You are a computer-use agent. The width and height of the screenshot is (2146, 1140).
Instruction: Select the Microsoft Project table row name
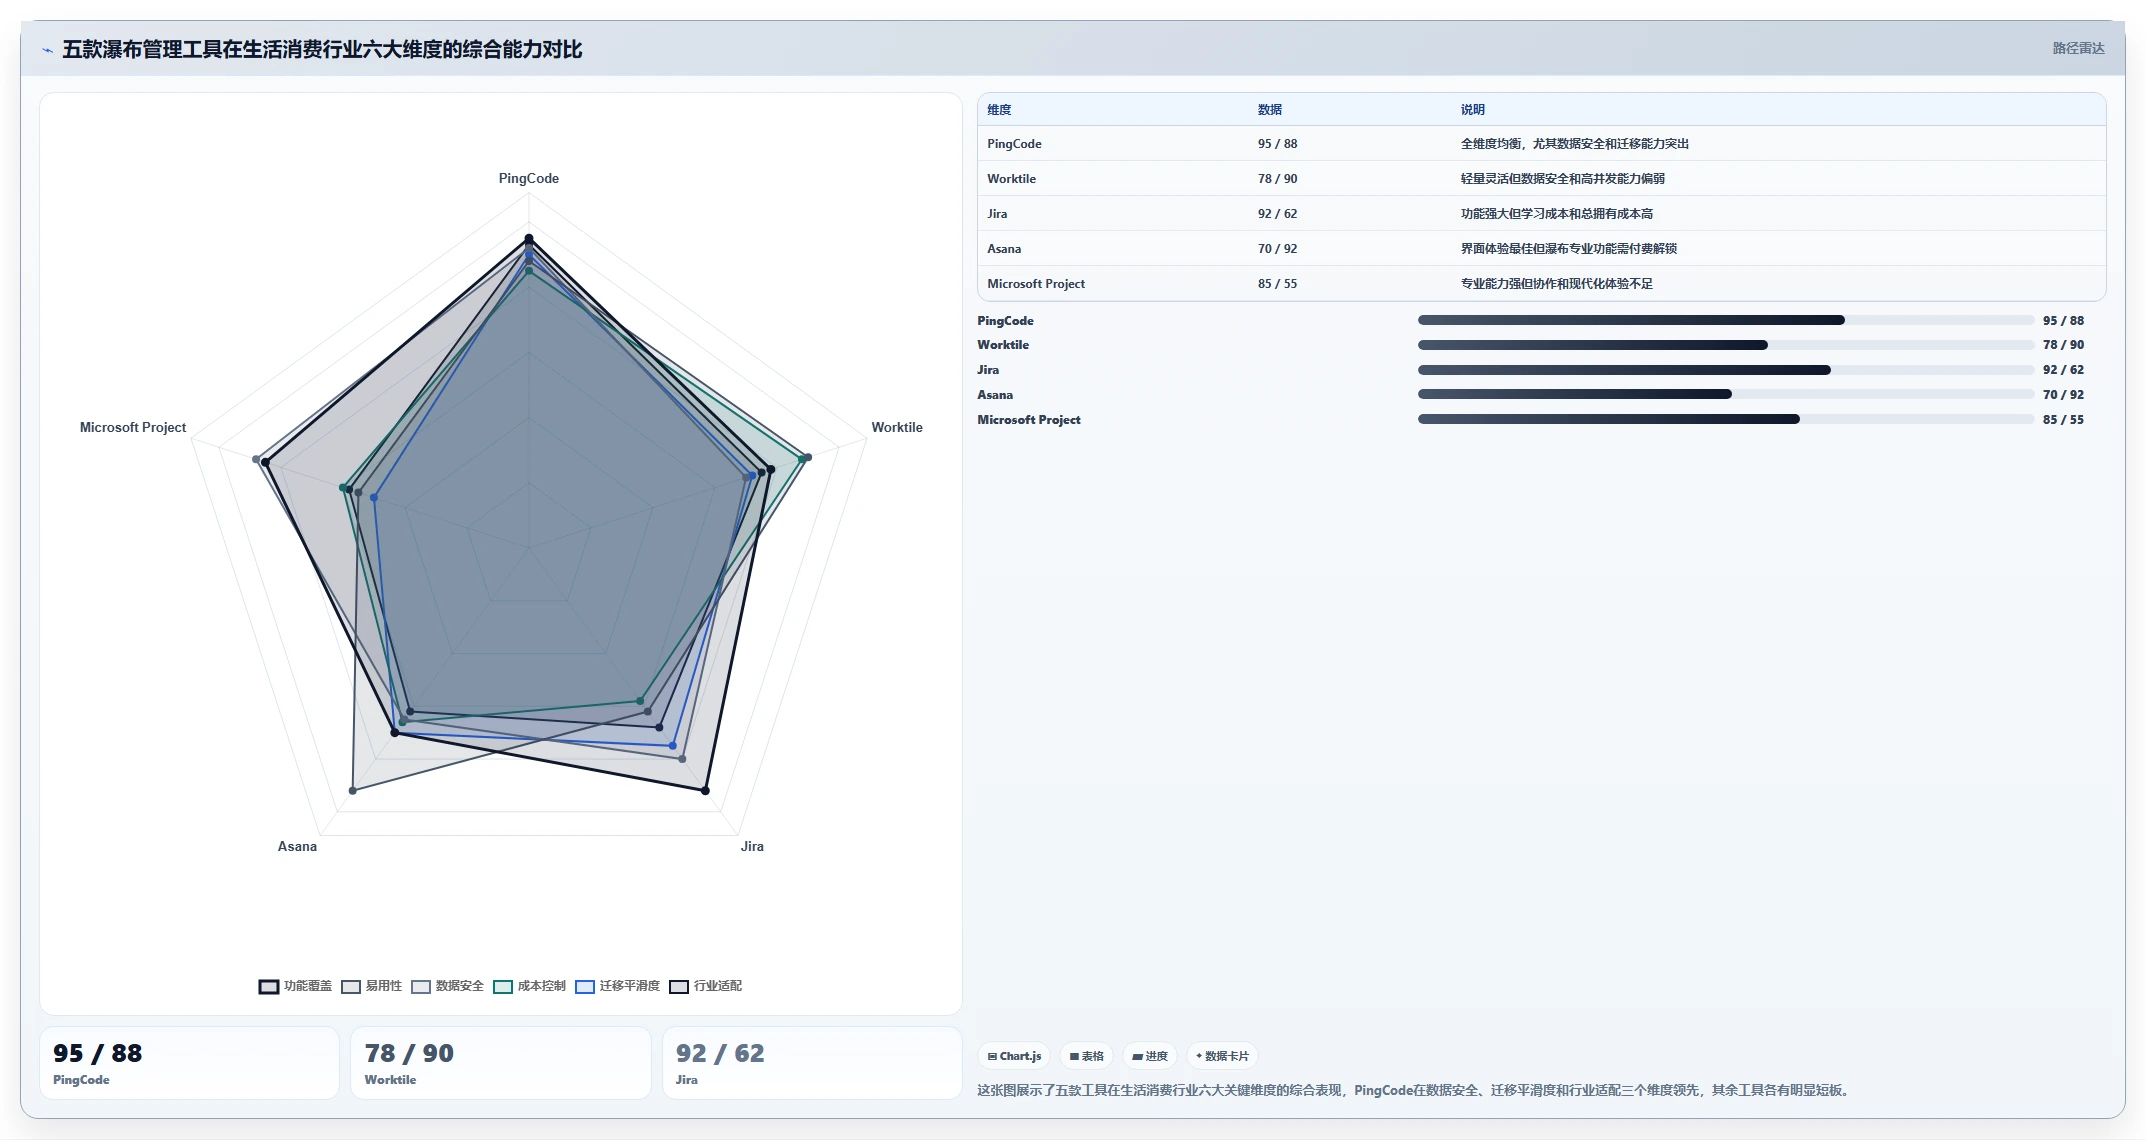[x=1036, y=284]
